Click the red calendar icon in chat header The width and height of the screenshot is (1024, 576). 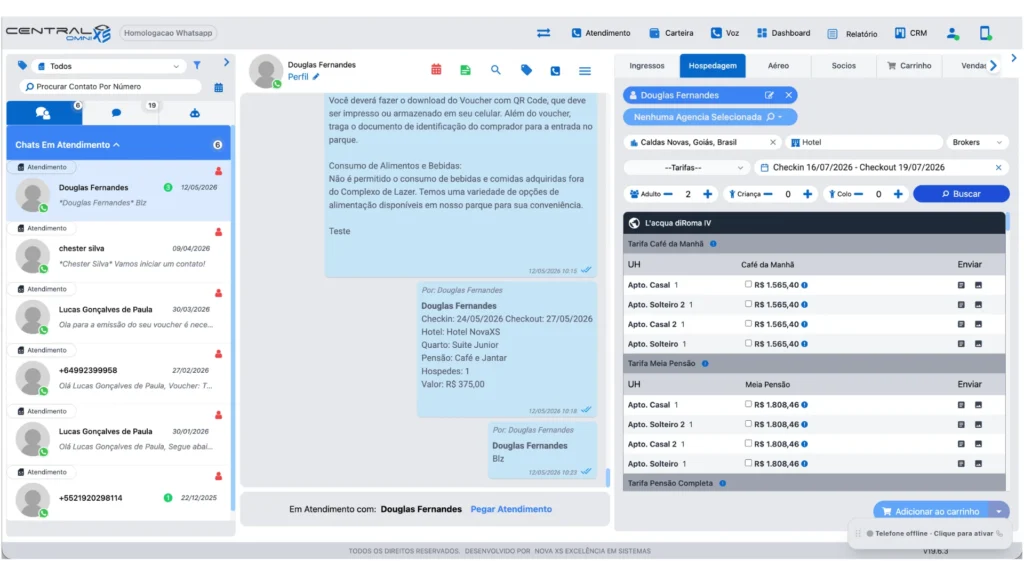click(436, 69)
